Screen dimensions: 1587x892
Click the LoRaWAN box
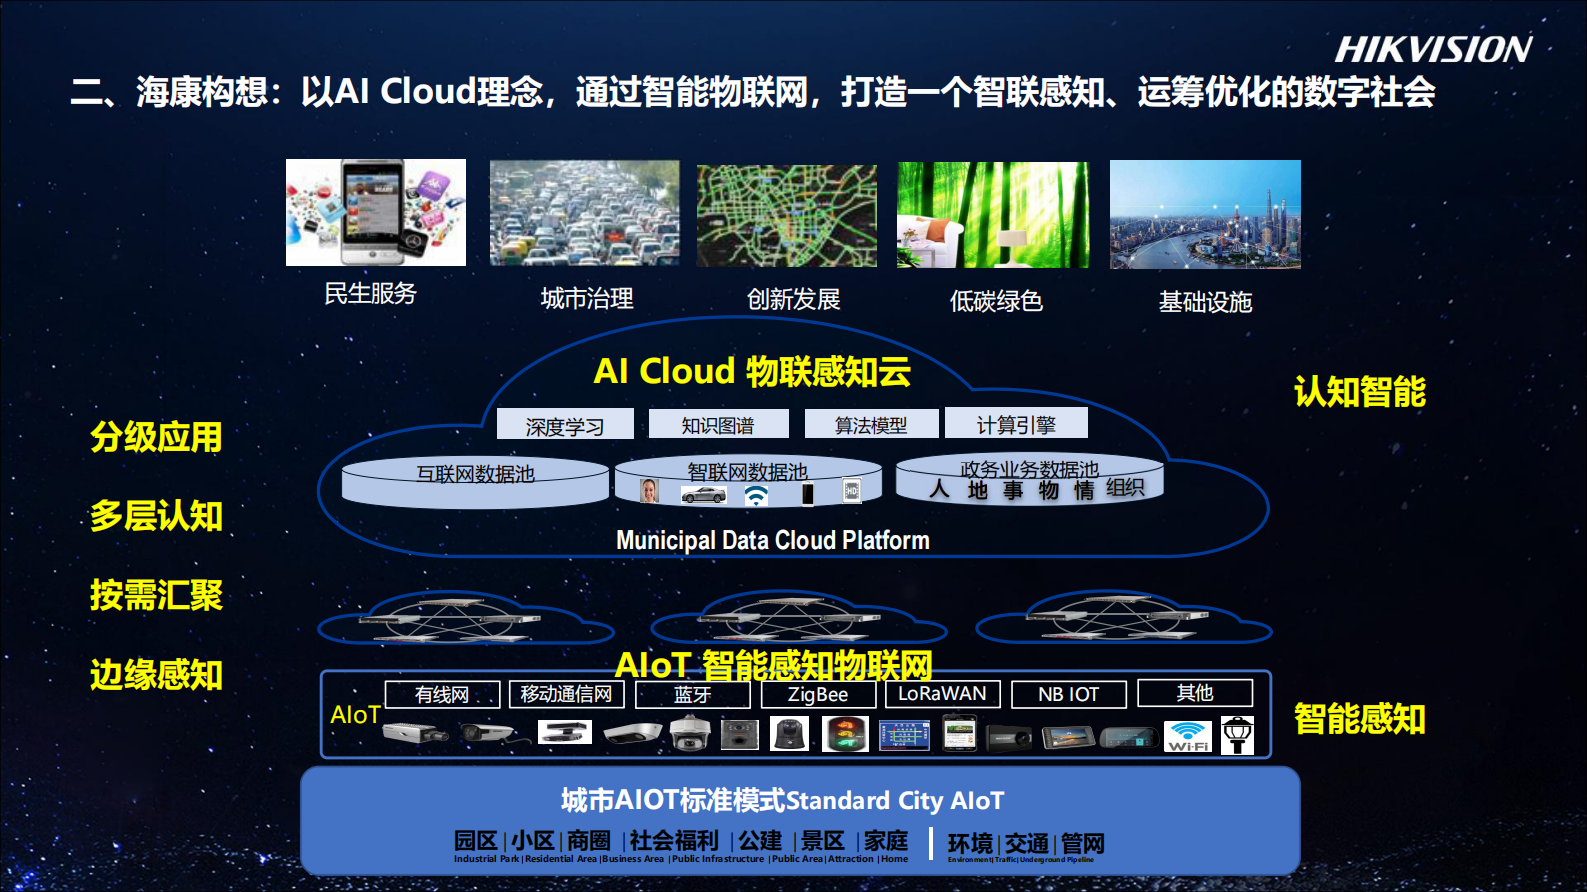tap(942, 694)
